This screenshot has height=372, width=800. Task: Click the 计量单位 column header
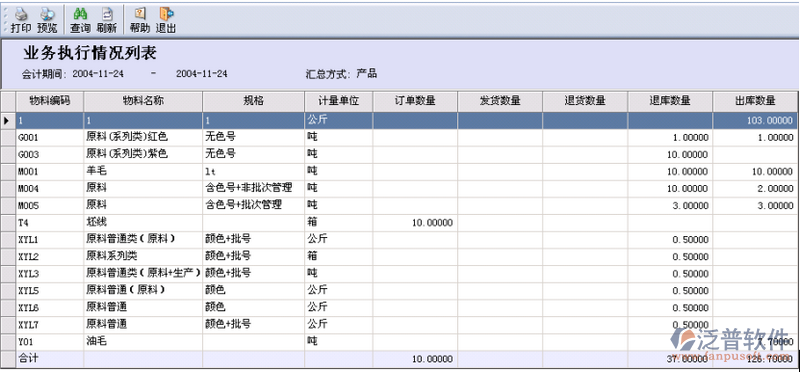point(339,101)
